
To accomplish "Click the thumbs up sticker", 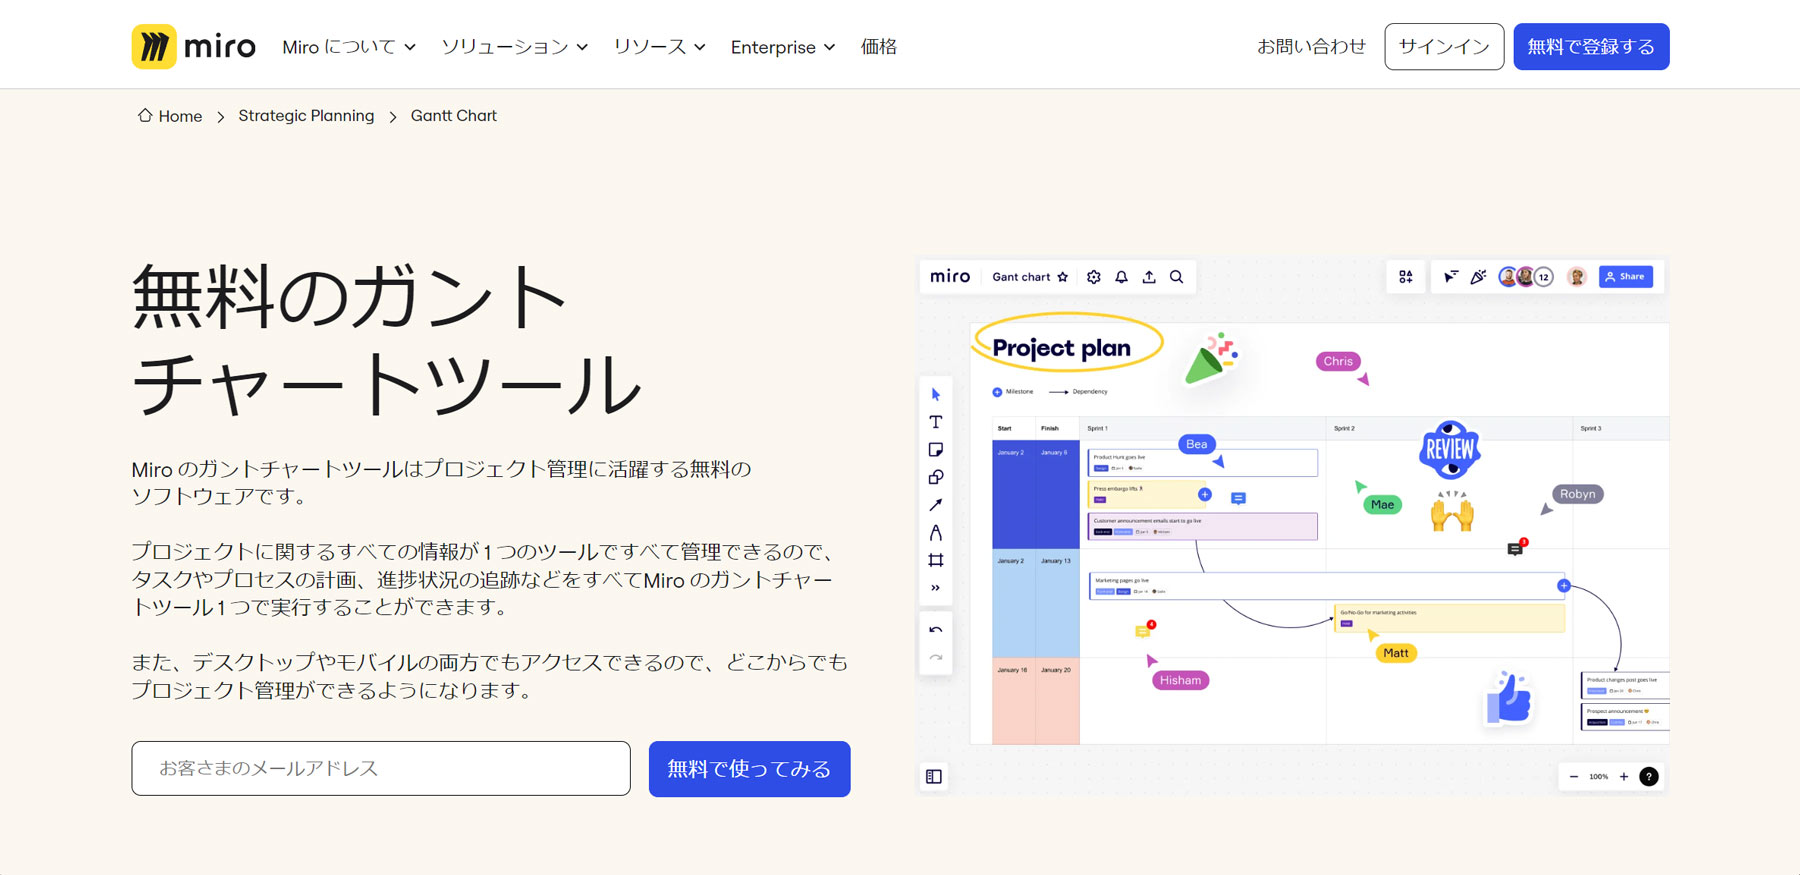I will point(1509,697).
